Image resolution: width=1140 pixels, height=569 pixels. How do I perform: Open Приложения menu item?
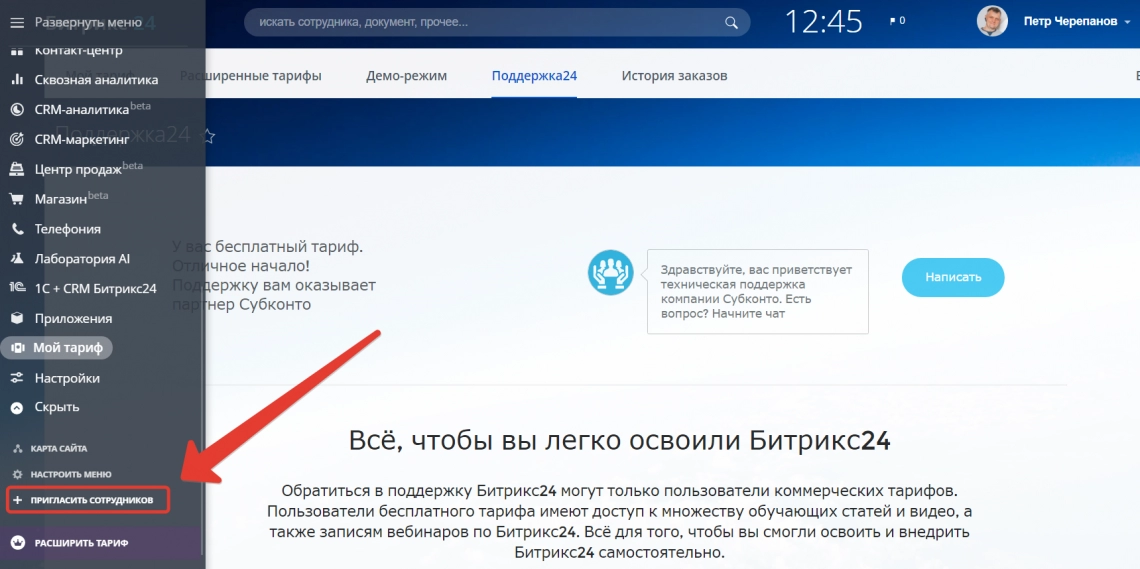(x=73, y=318)
